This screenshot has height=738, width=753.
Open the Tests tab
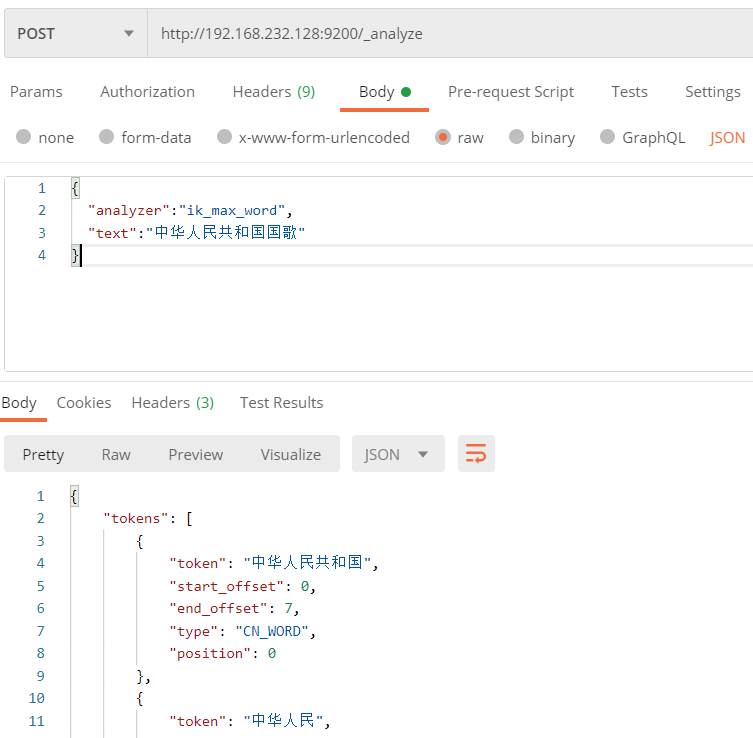point(629,92)
